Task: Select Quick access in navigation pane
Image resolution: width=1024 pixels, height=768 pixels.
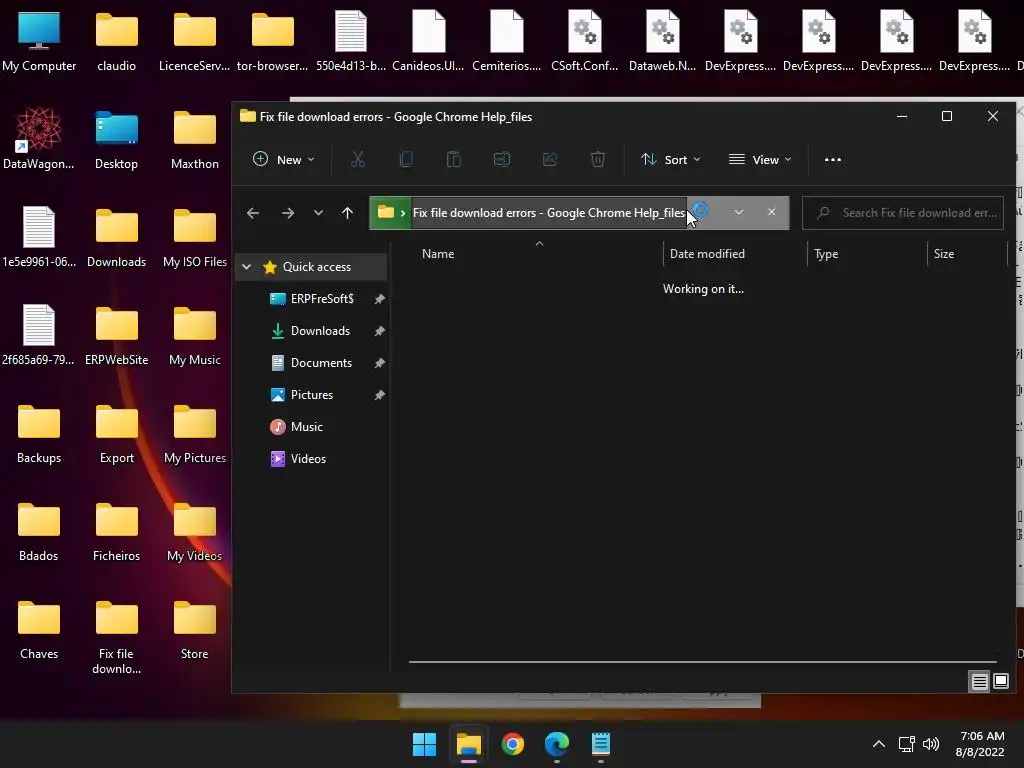Action: pos(317,266)
